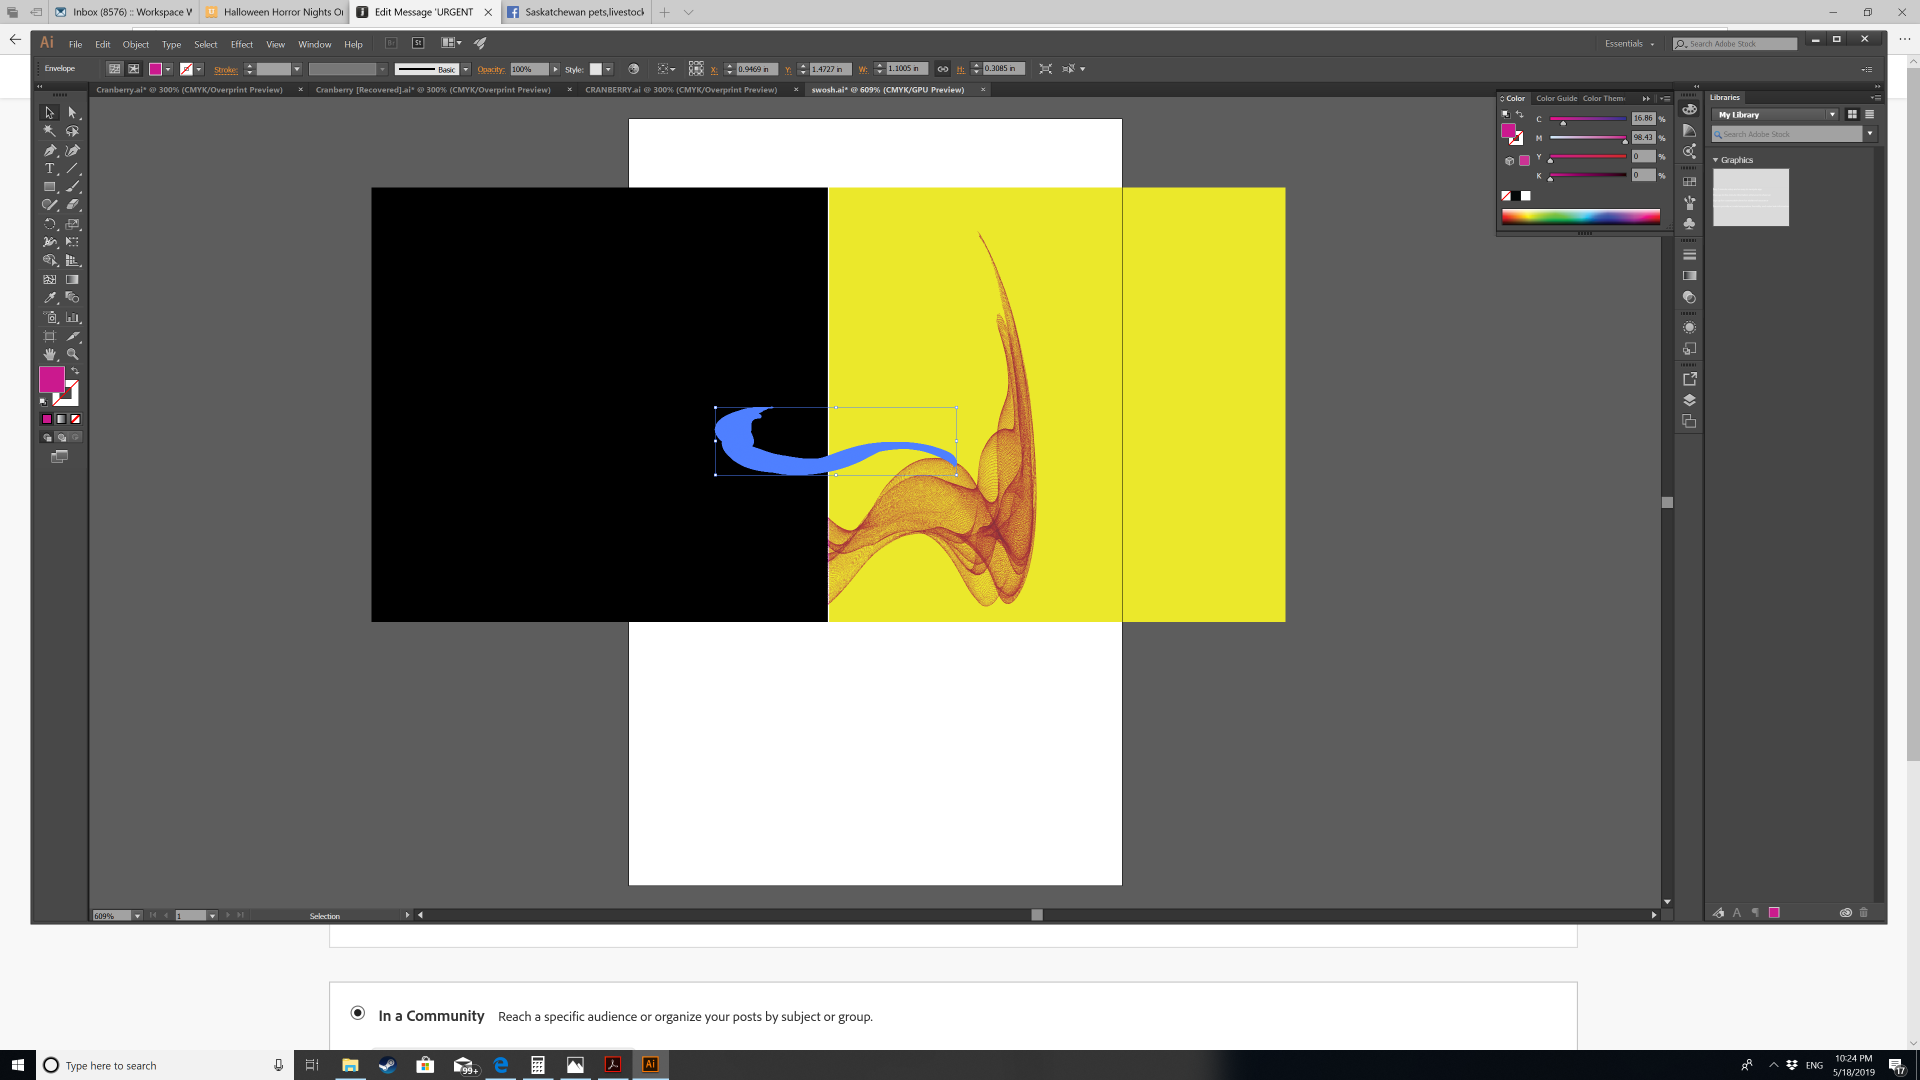
Task: Switch Libraries panel to list view
Action: click(x=1869, y=114)
